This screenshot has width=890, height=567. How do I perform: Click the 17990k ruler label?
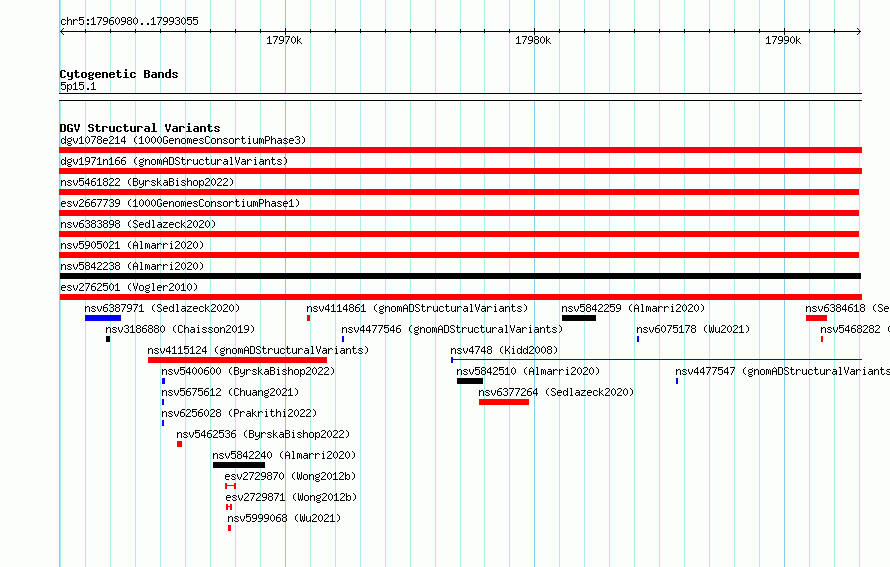783,40
